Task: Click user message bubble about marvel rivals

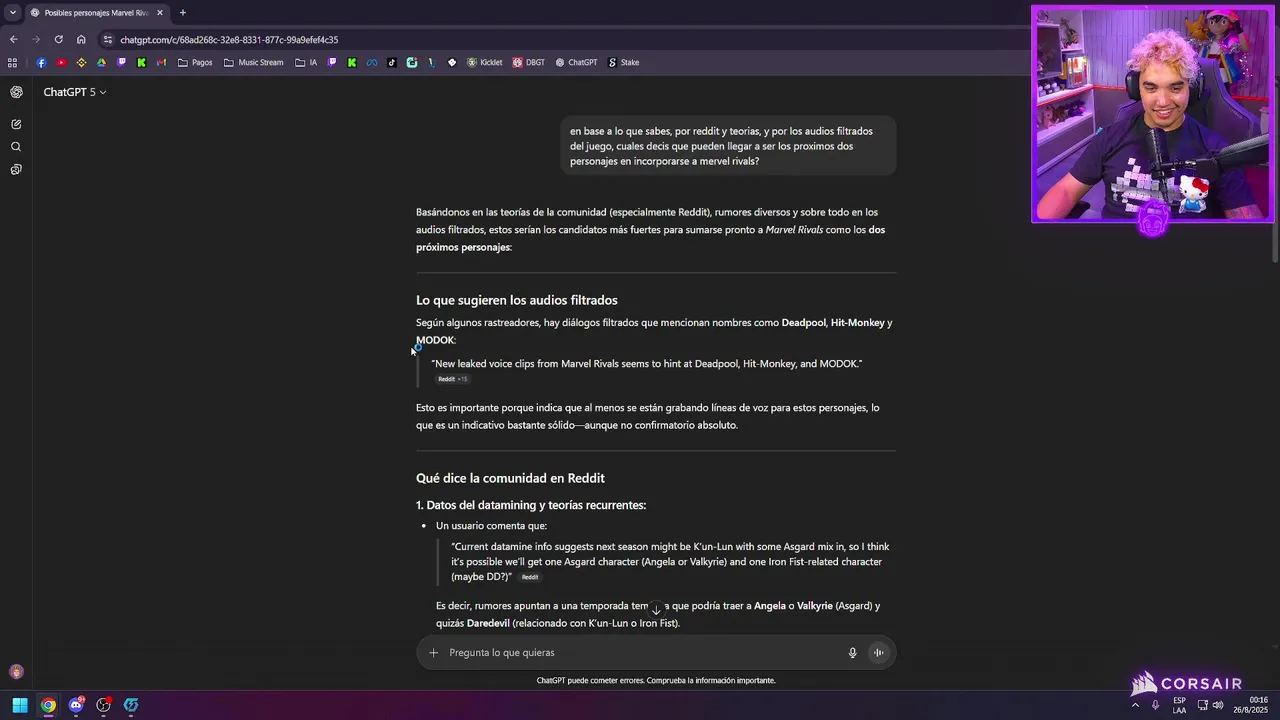Action: pyautogui.click(x=728, y=146)
